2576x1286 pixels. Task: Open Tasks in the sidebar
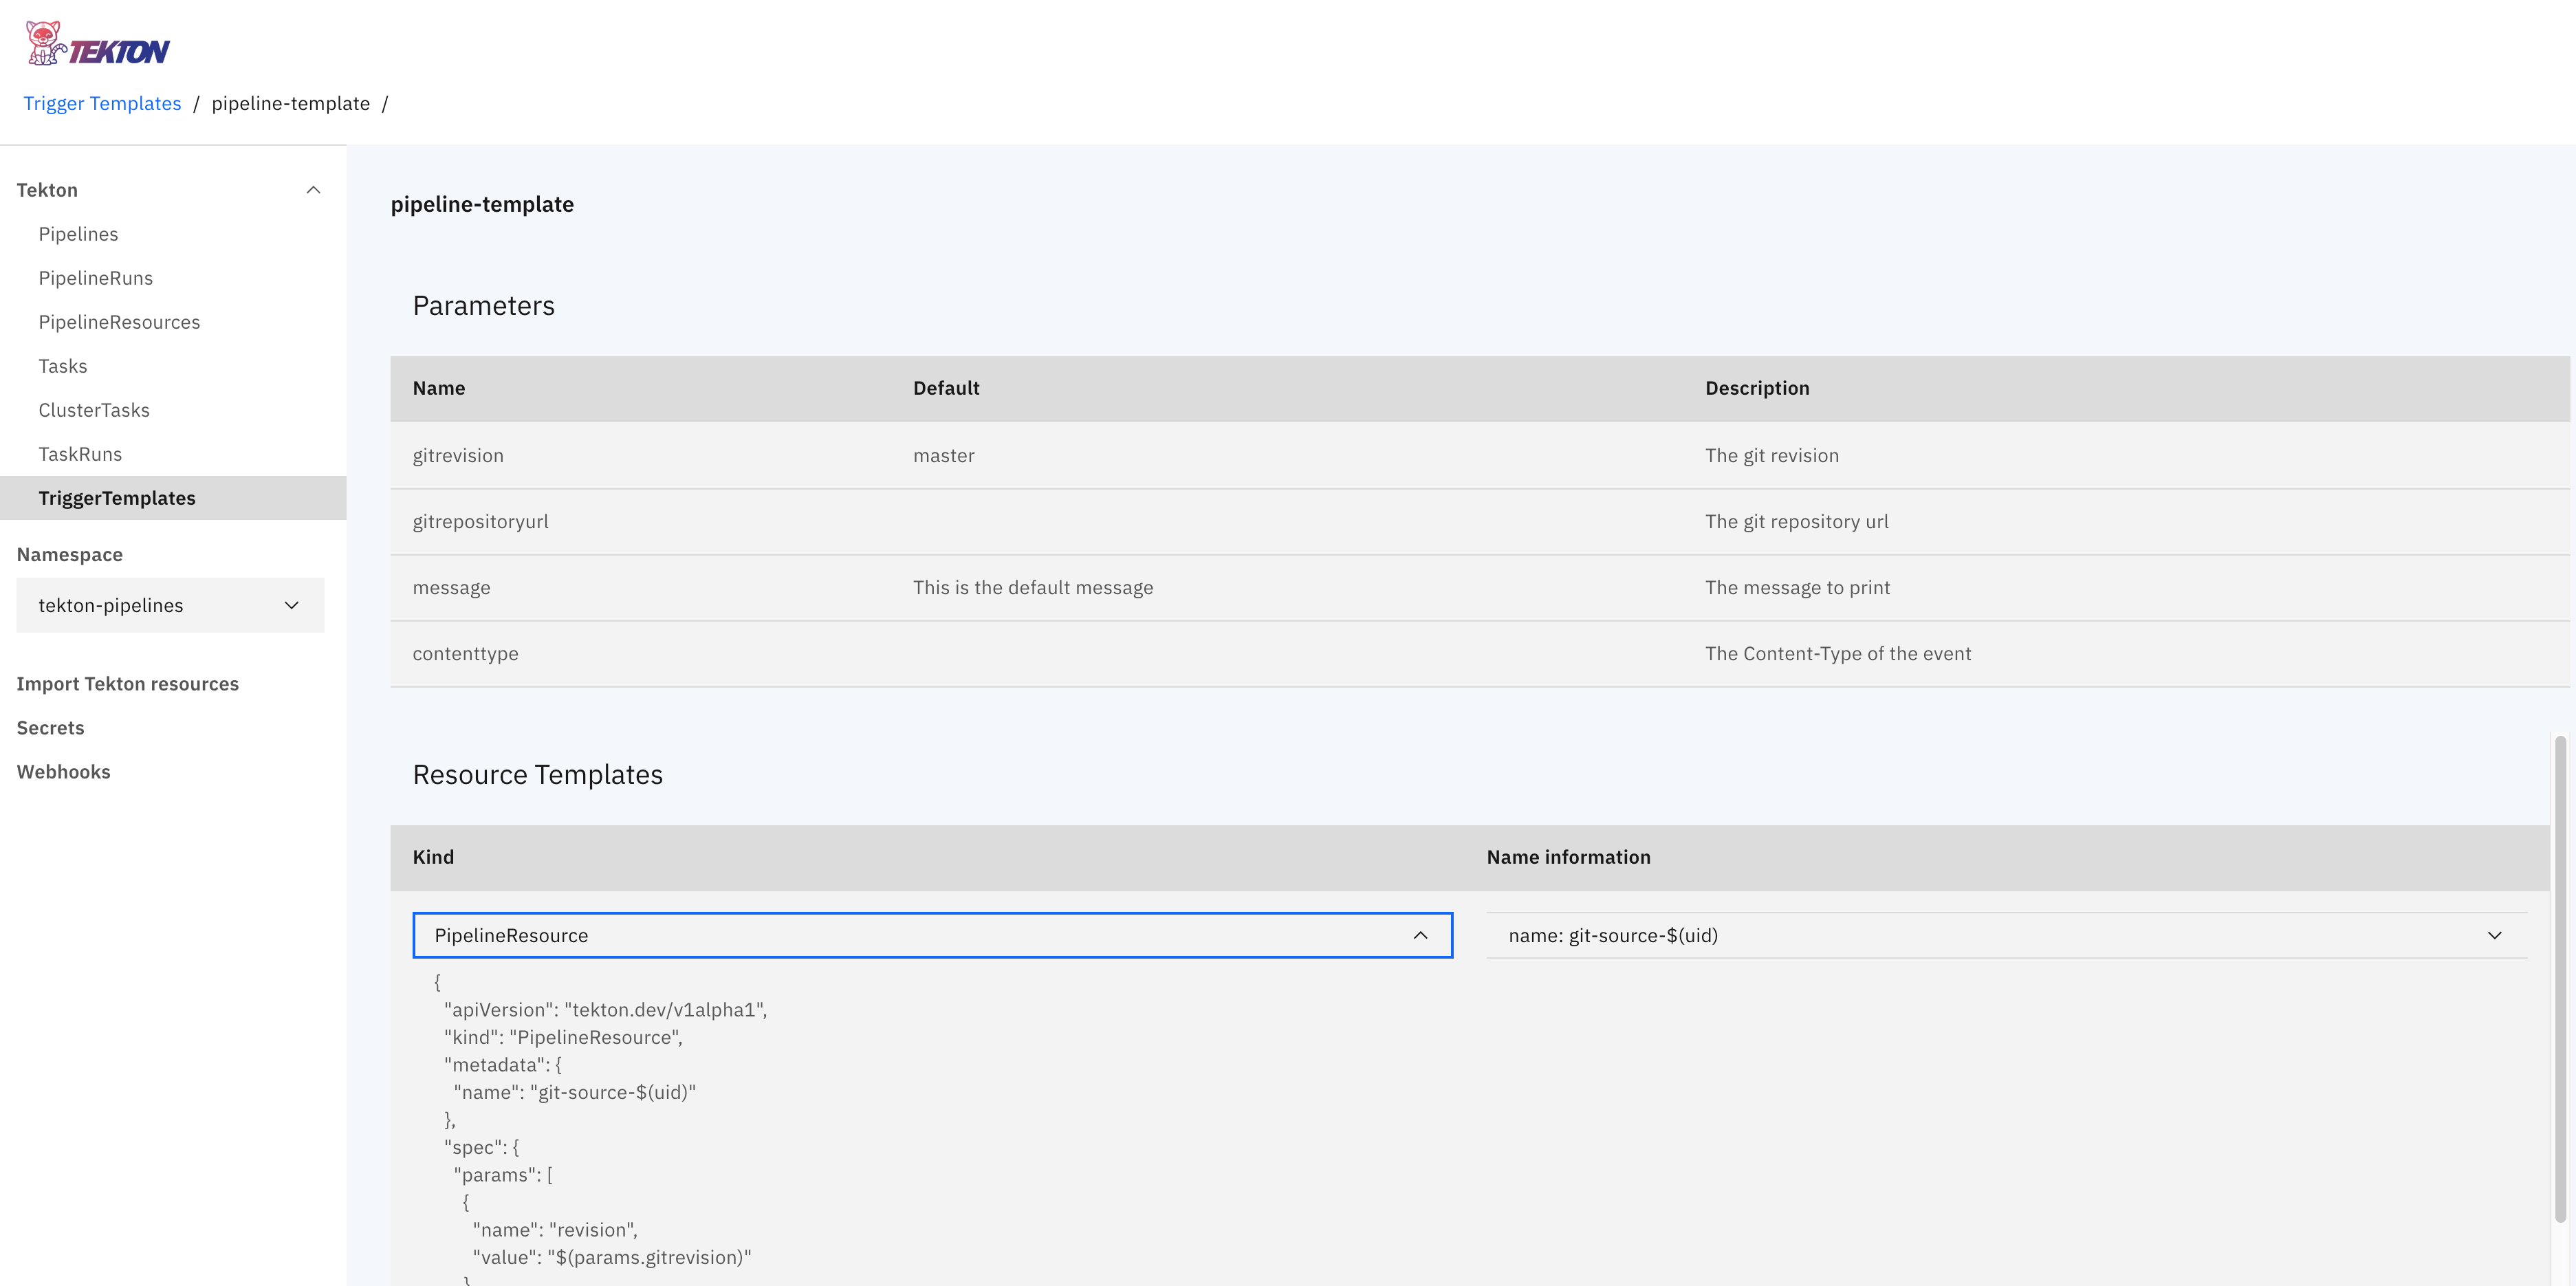coord(63,366)
